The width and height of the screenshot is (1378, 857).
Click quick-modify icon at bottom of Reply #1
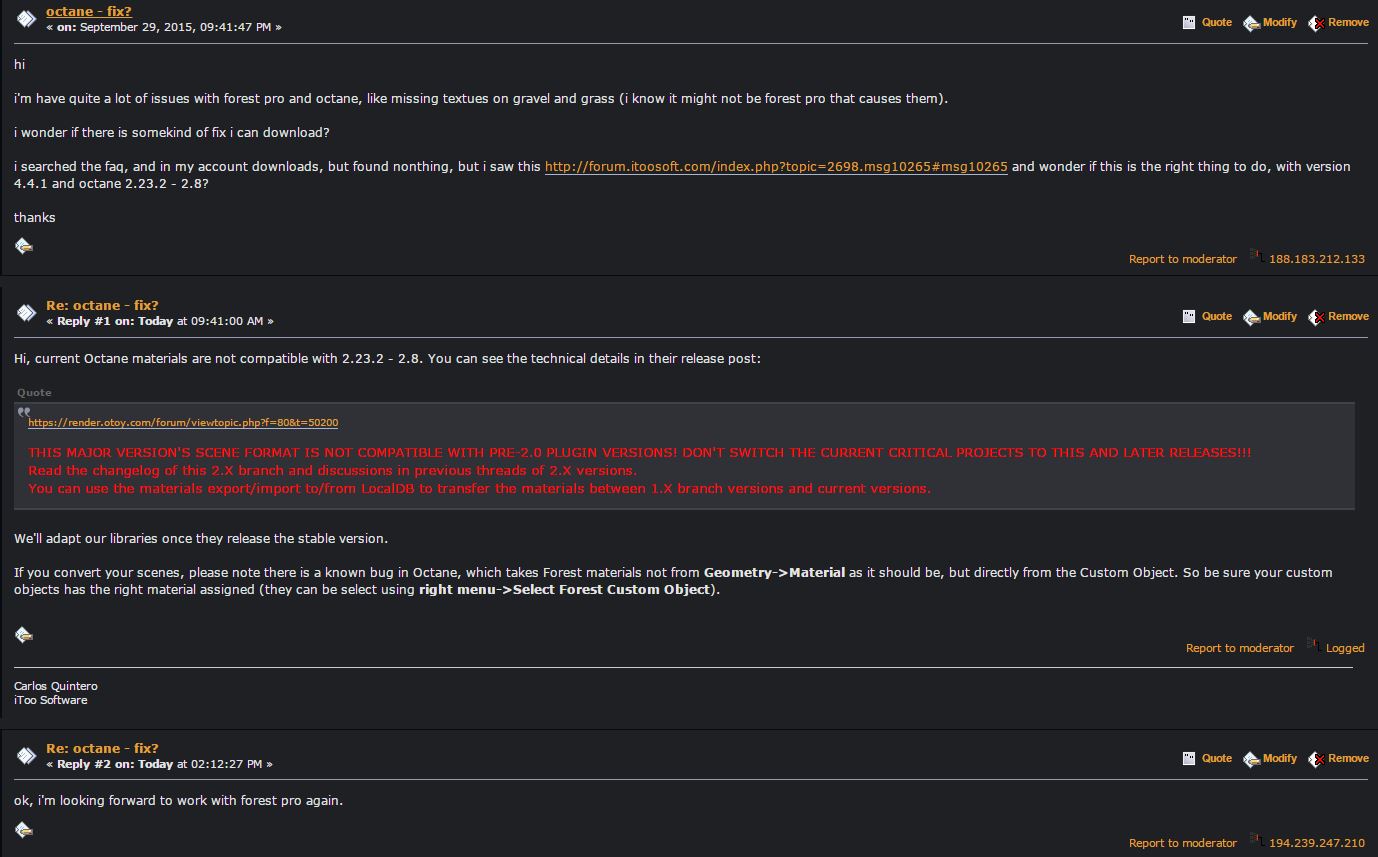(24, 634)
